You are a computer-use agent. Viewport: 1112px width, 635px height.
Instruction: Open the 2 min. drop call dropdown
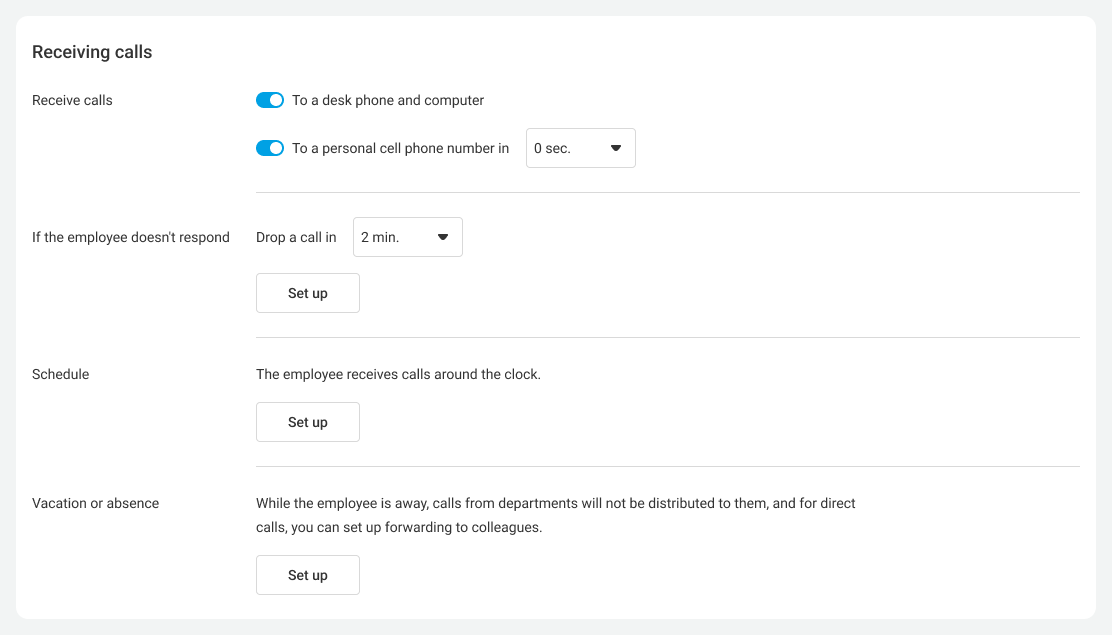click(x=407, y=237)
